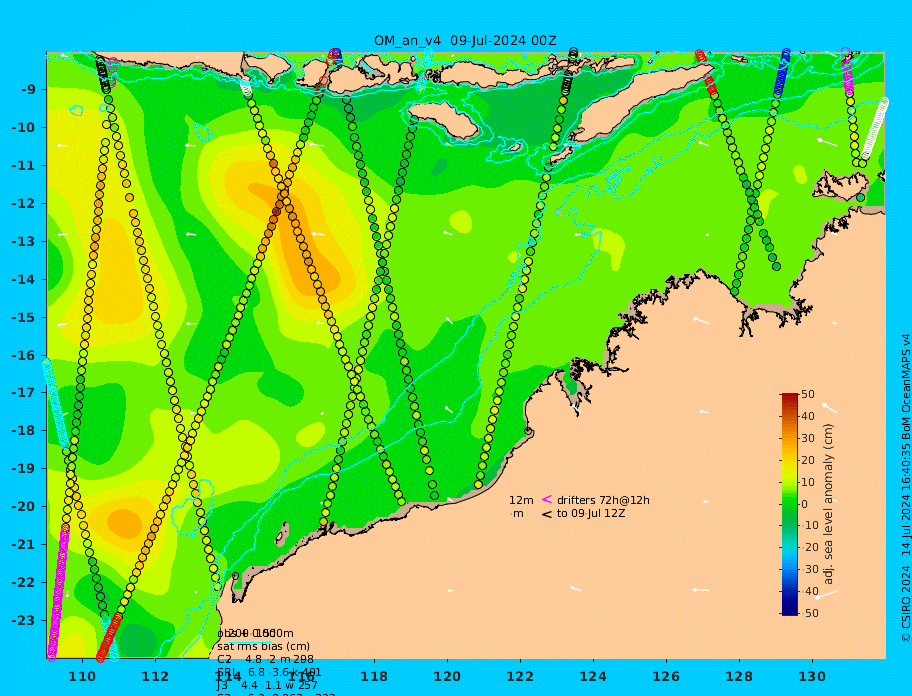Click the longitude axis label "120"
912x696 pixels.
(x=447, y=676)
